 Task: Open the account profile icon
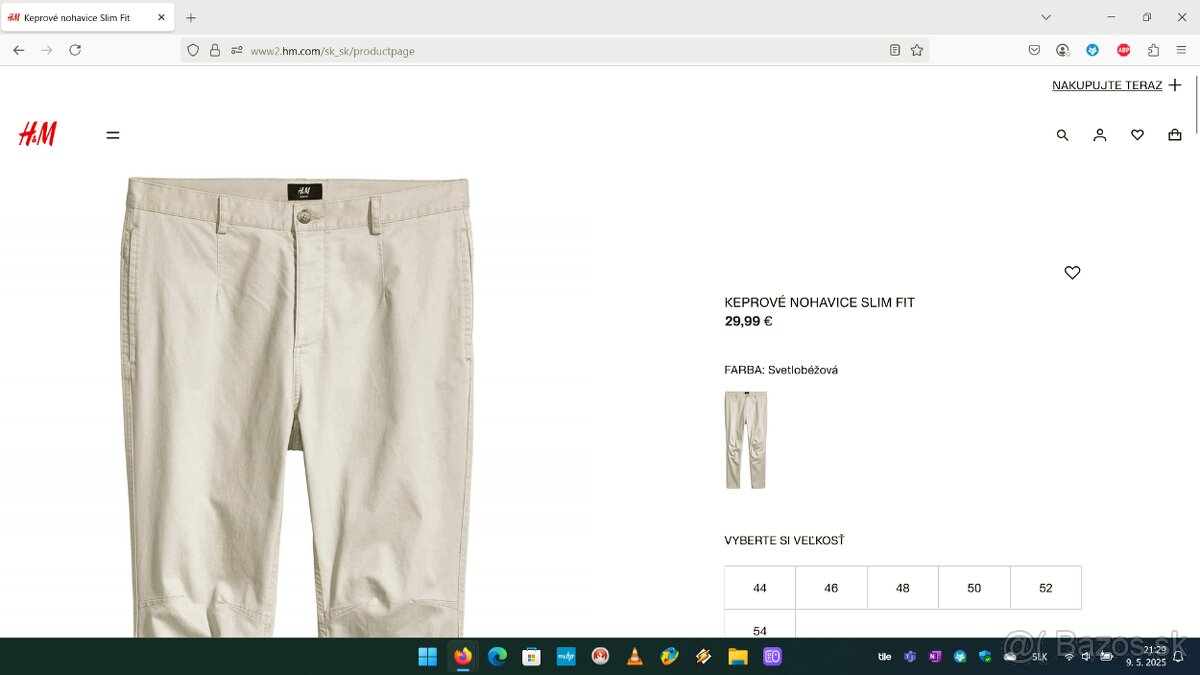[x=1099, y=135]
